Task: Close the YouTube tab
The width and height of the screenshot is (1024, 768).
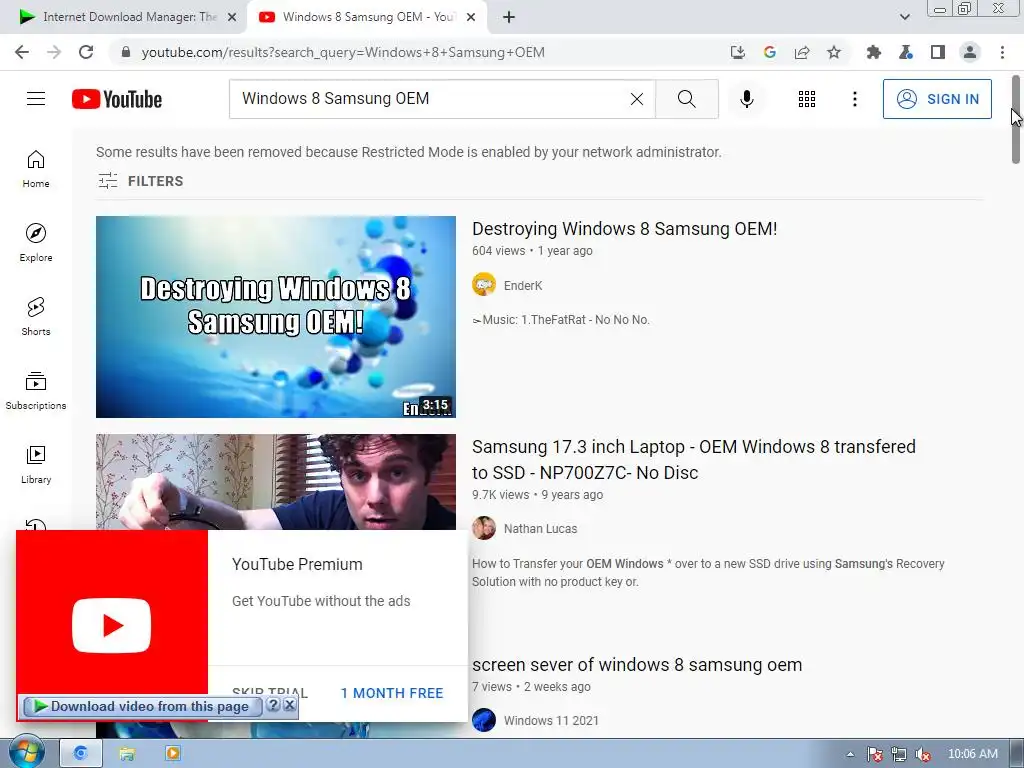Action: [471, 17]
